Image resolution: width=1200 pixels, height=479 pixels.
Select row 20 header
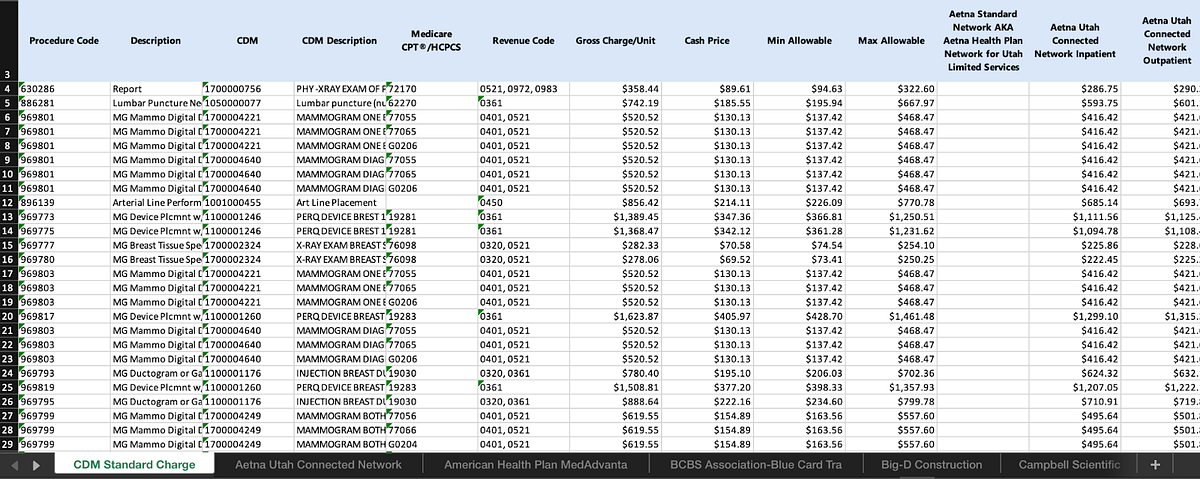coord(8,314)
